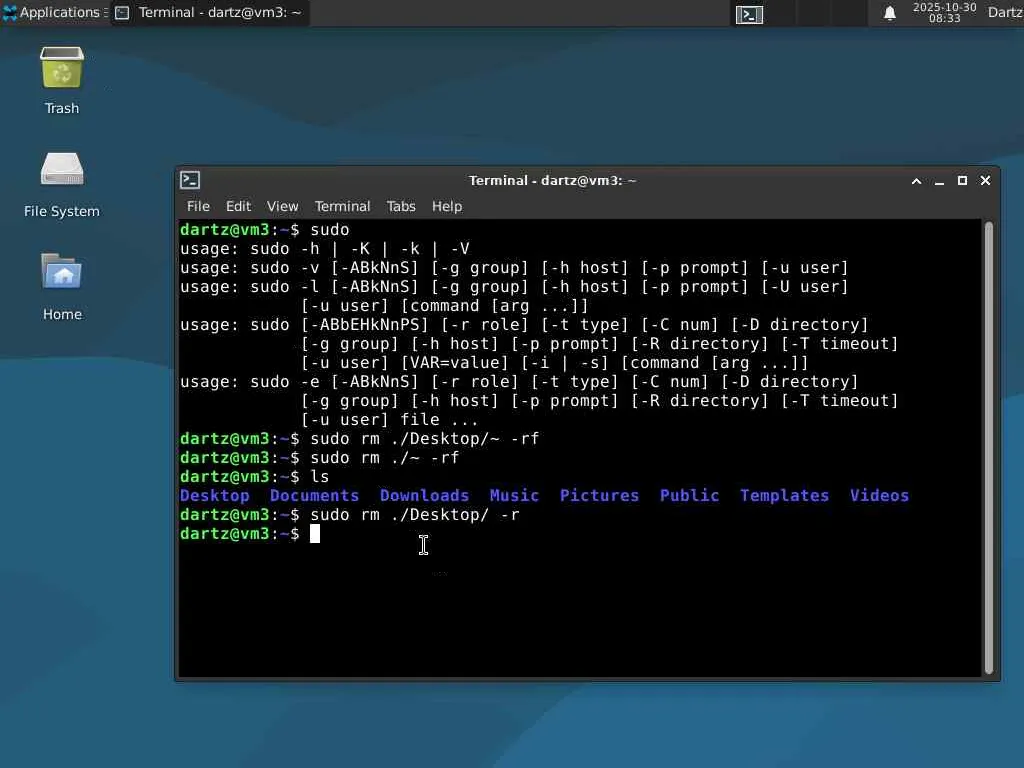Open the Tabs menu in Terminal

coord(401,206)
